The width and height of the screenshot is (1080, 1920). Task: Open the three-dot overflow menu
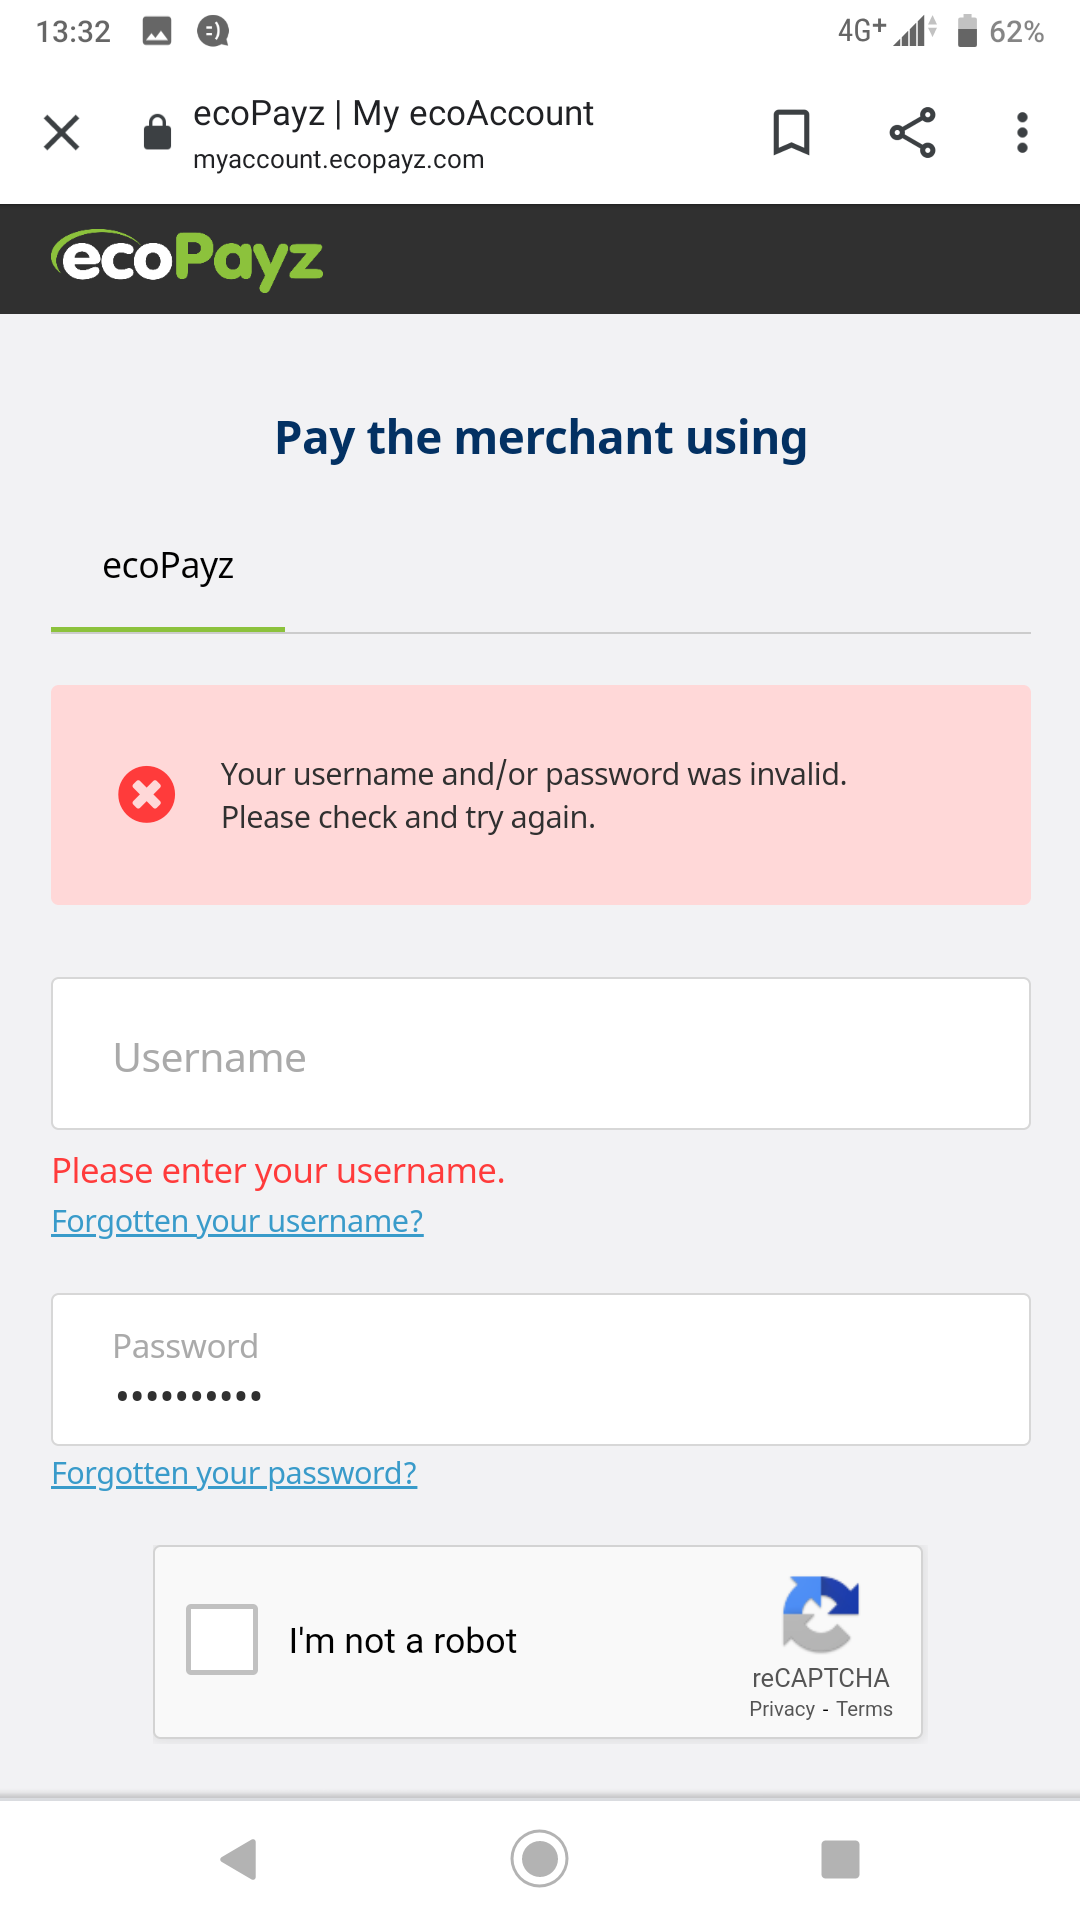[x=1022, y=132]
